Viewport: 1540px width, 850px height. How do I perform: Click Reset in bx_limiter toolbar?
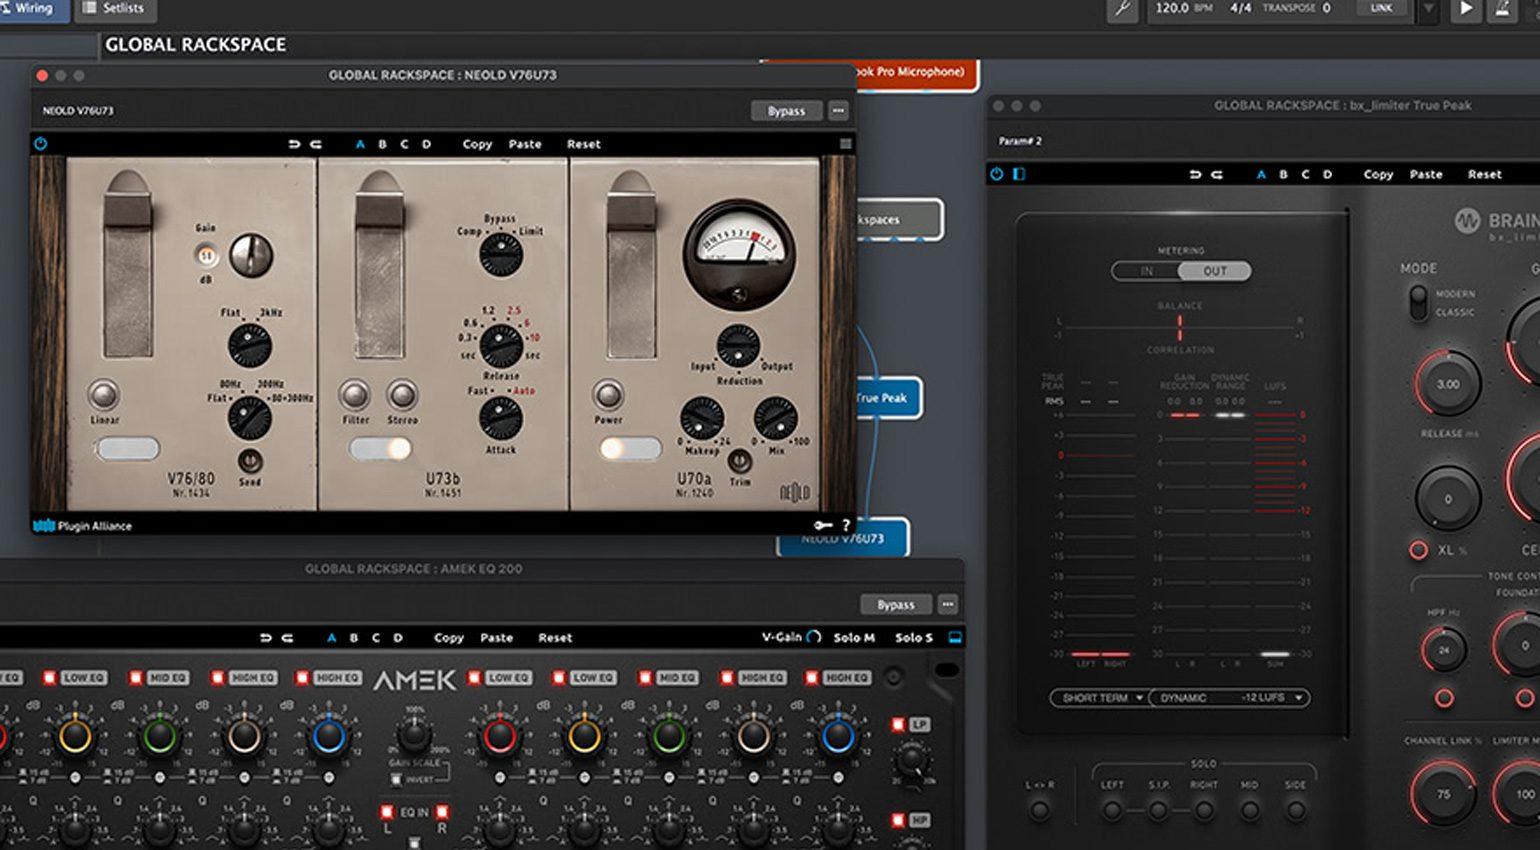click(1484, 174)
